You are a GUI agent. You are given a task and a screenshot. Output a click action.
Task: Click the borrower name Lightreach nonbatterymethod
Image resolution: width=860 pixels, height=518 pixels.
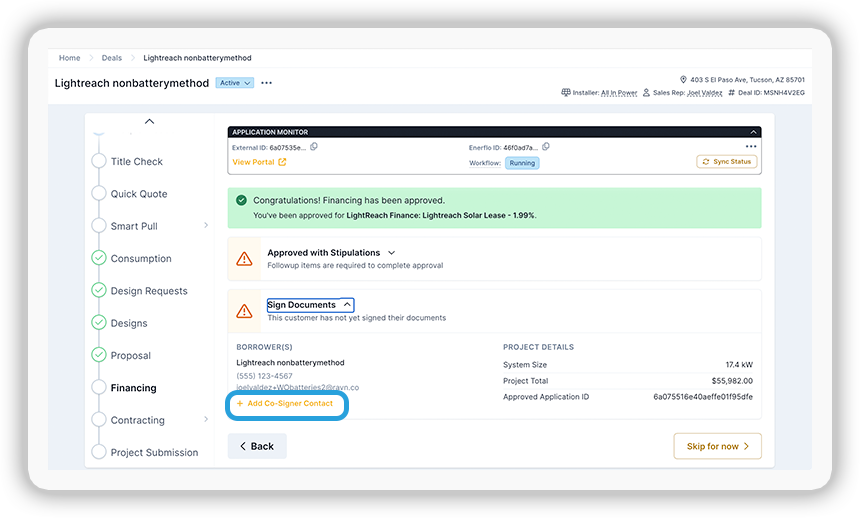point(290,363)
